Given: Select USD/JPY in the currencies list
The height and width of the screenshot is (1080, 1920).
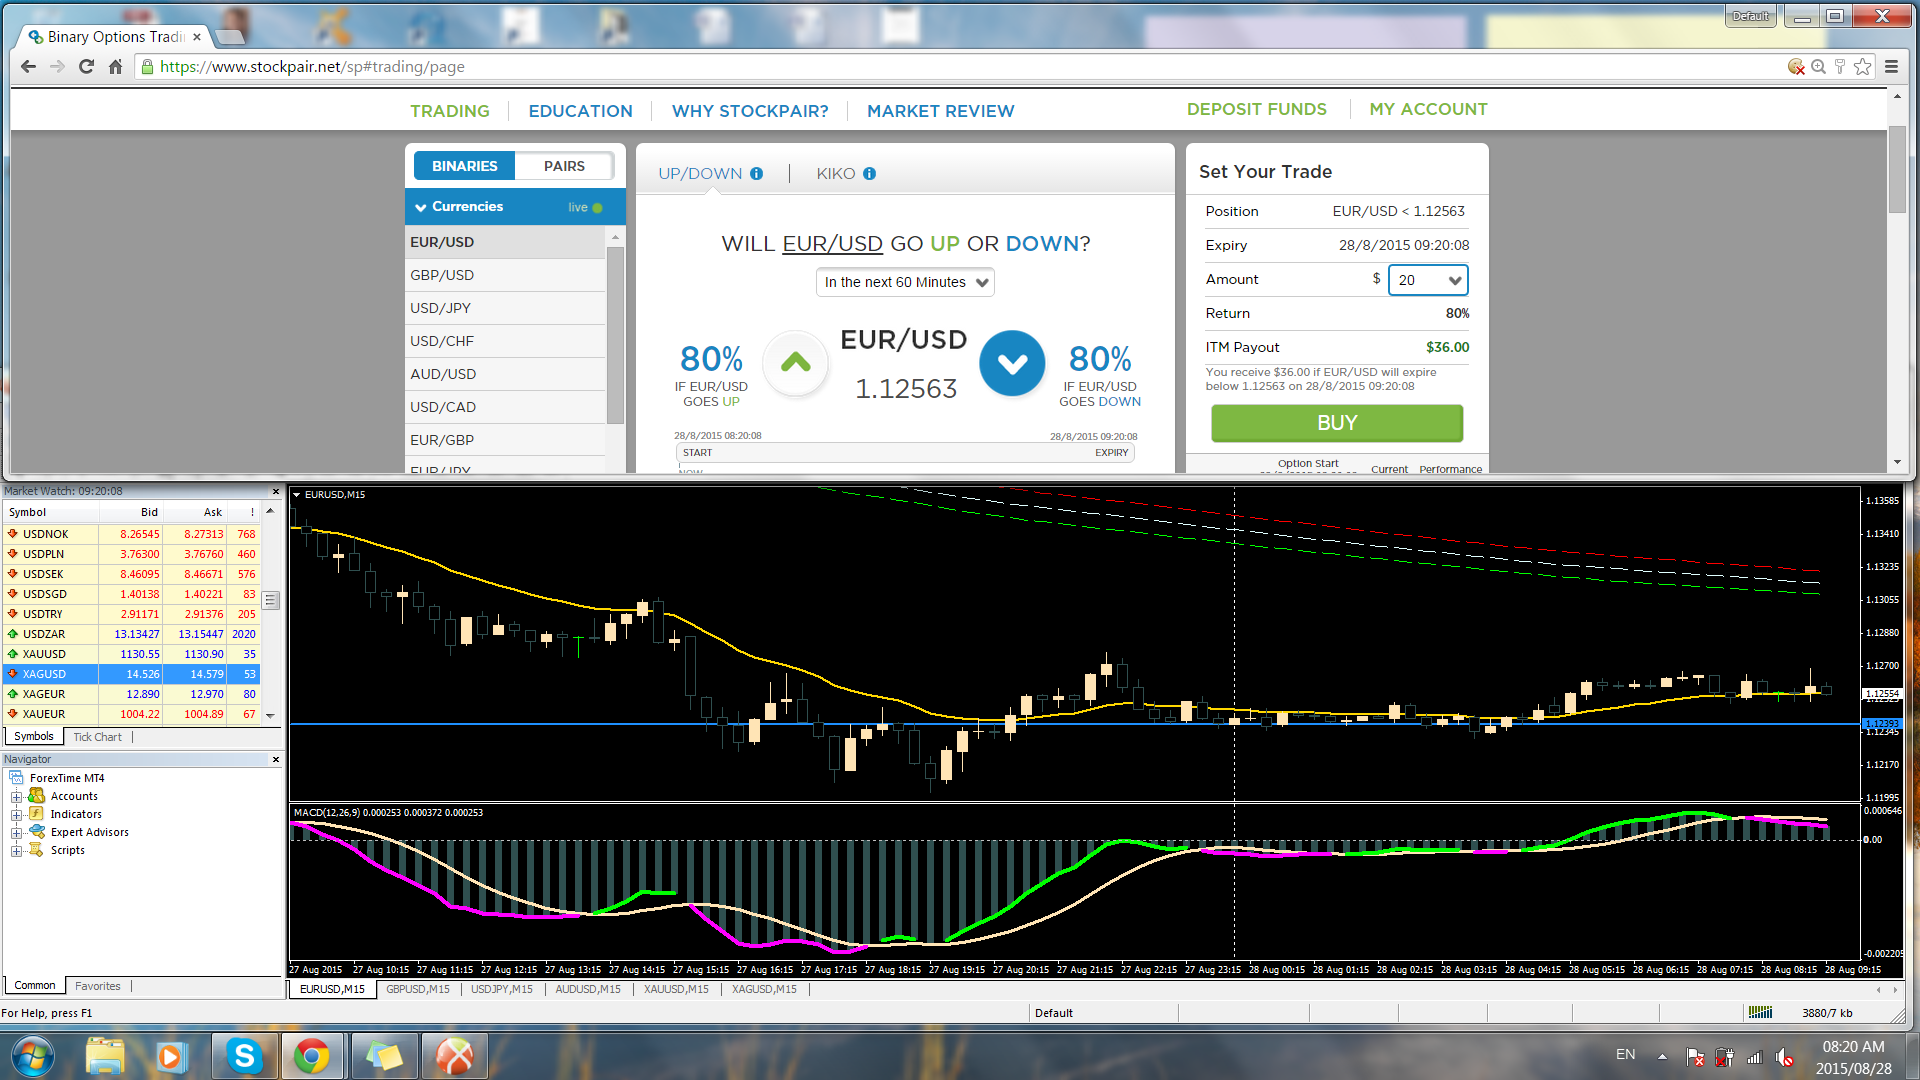Looking at the screenshot, I should tap(505, 308).
